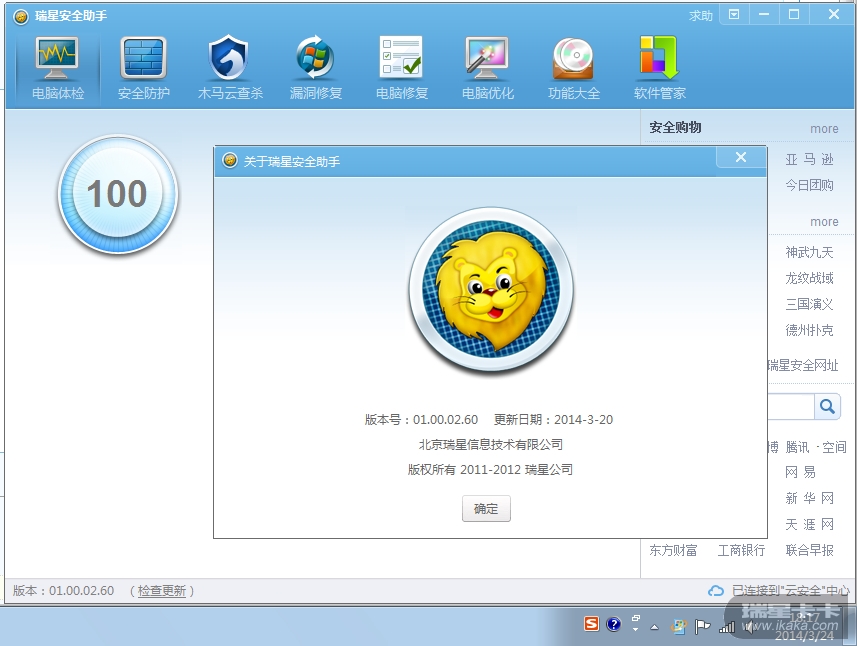Open the 软件管家 software manager
Image resolution: width=857 pixels, height=646 pixels.
660,69
